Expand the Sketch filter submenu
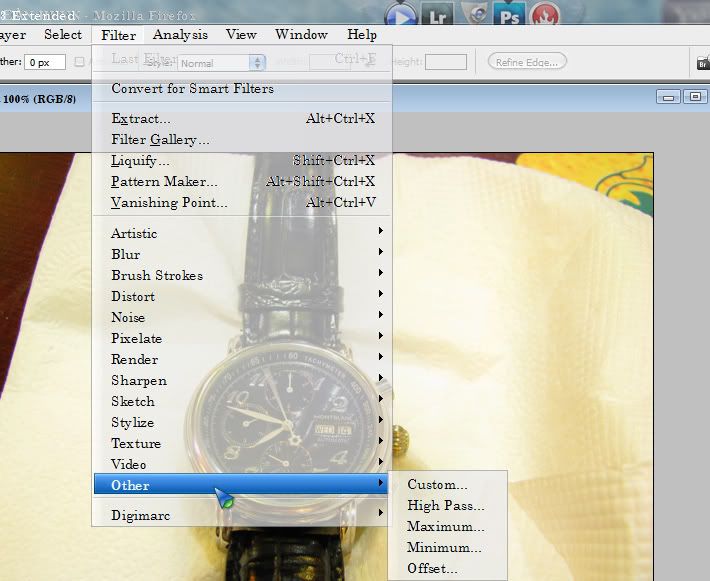 click(241, 401)
